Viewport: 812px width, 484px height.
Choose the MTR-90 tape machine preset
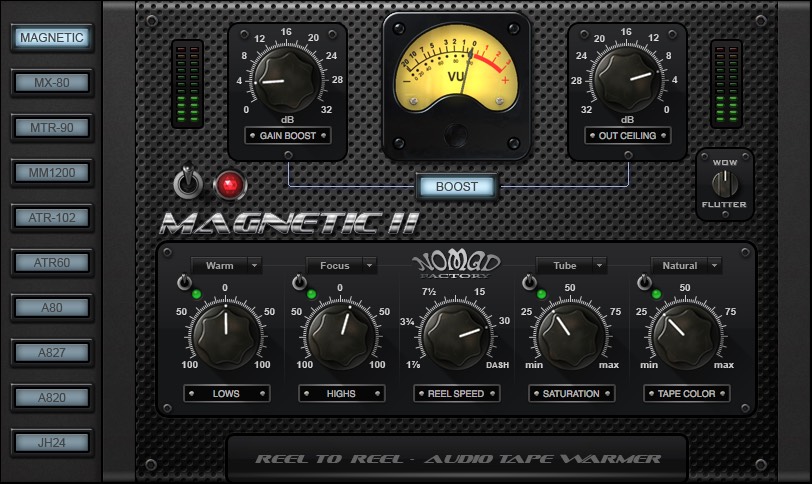point(52,128)
